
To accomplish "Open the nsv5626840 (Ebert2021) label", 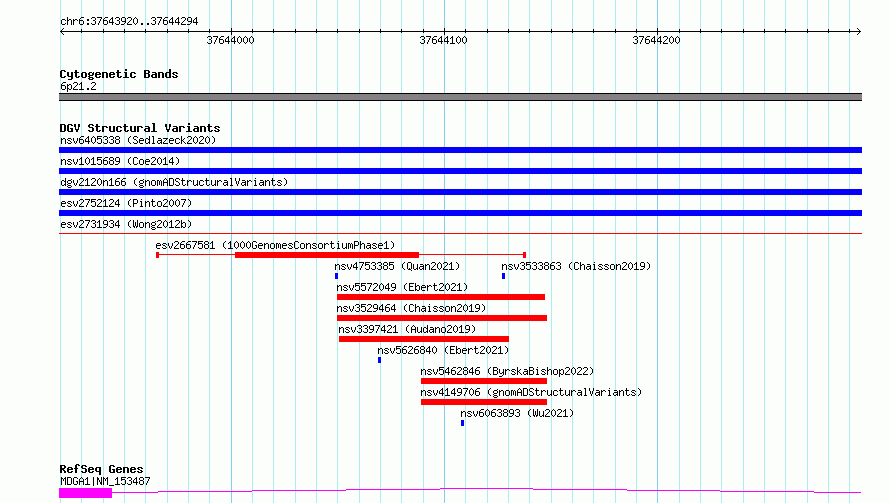I will click(x=443, y=350).
